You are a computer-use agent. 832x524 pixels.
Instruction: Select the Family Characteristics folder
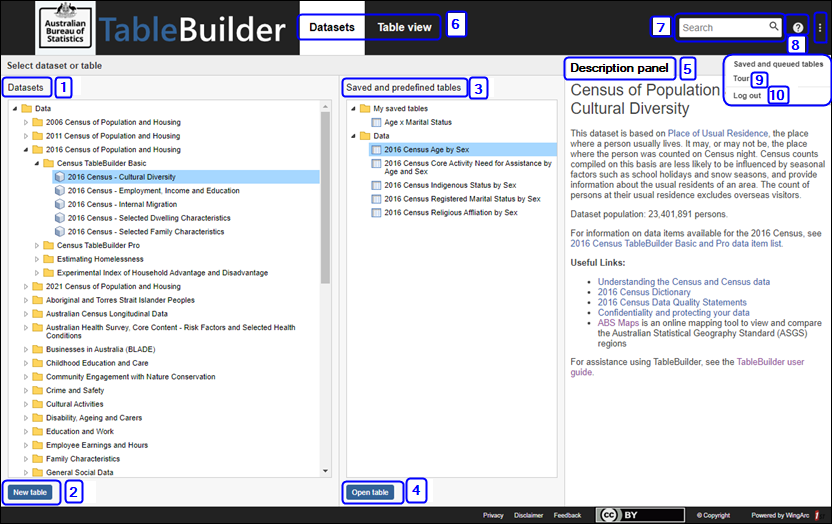(83, 459)
